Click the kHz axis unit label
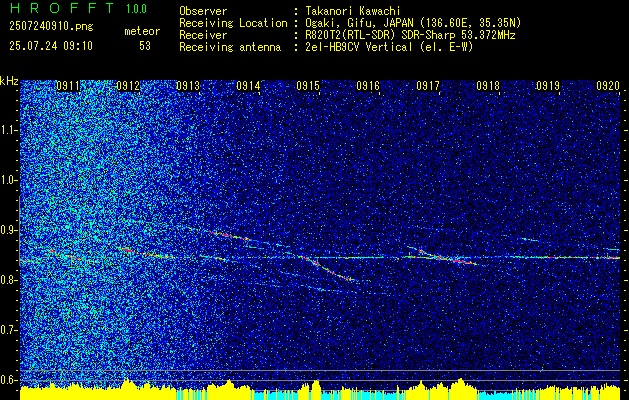 [x=9, y=81]
